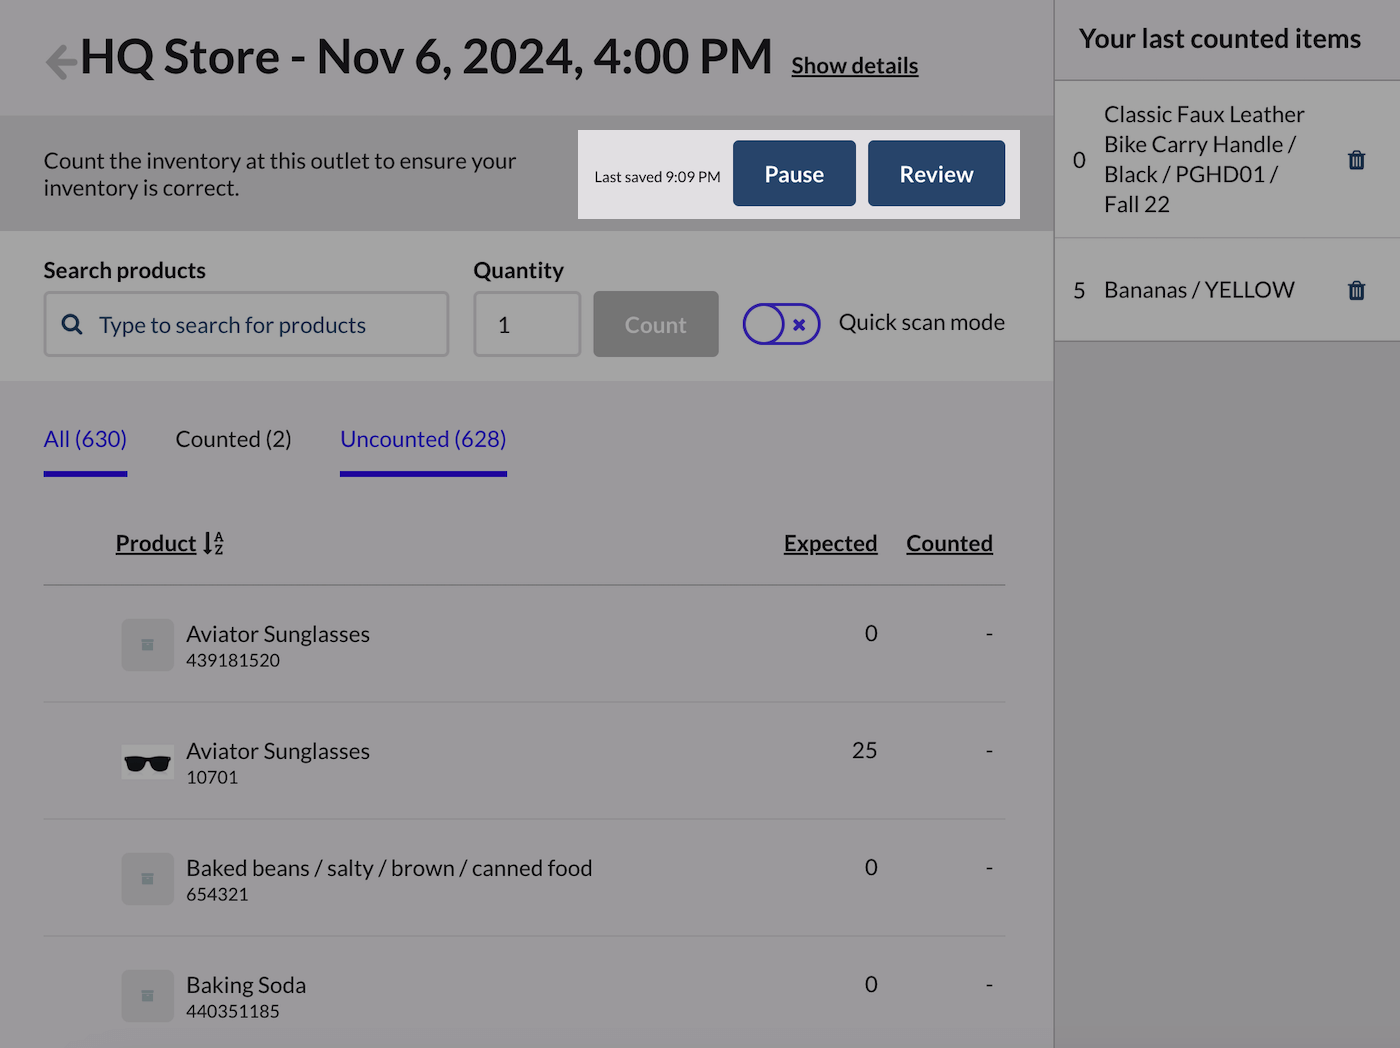This screenshot has width=1400, height=1048.
Task: Open the Show details link
Action: tap(855, 66)
